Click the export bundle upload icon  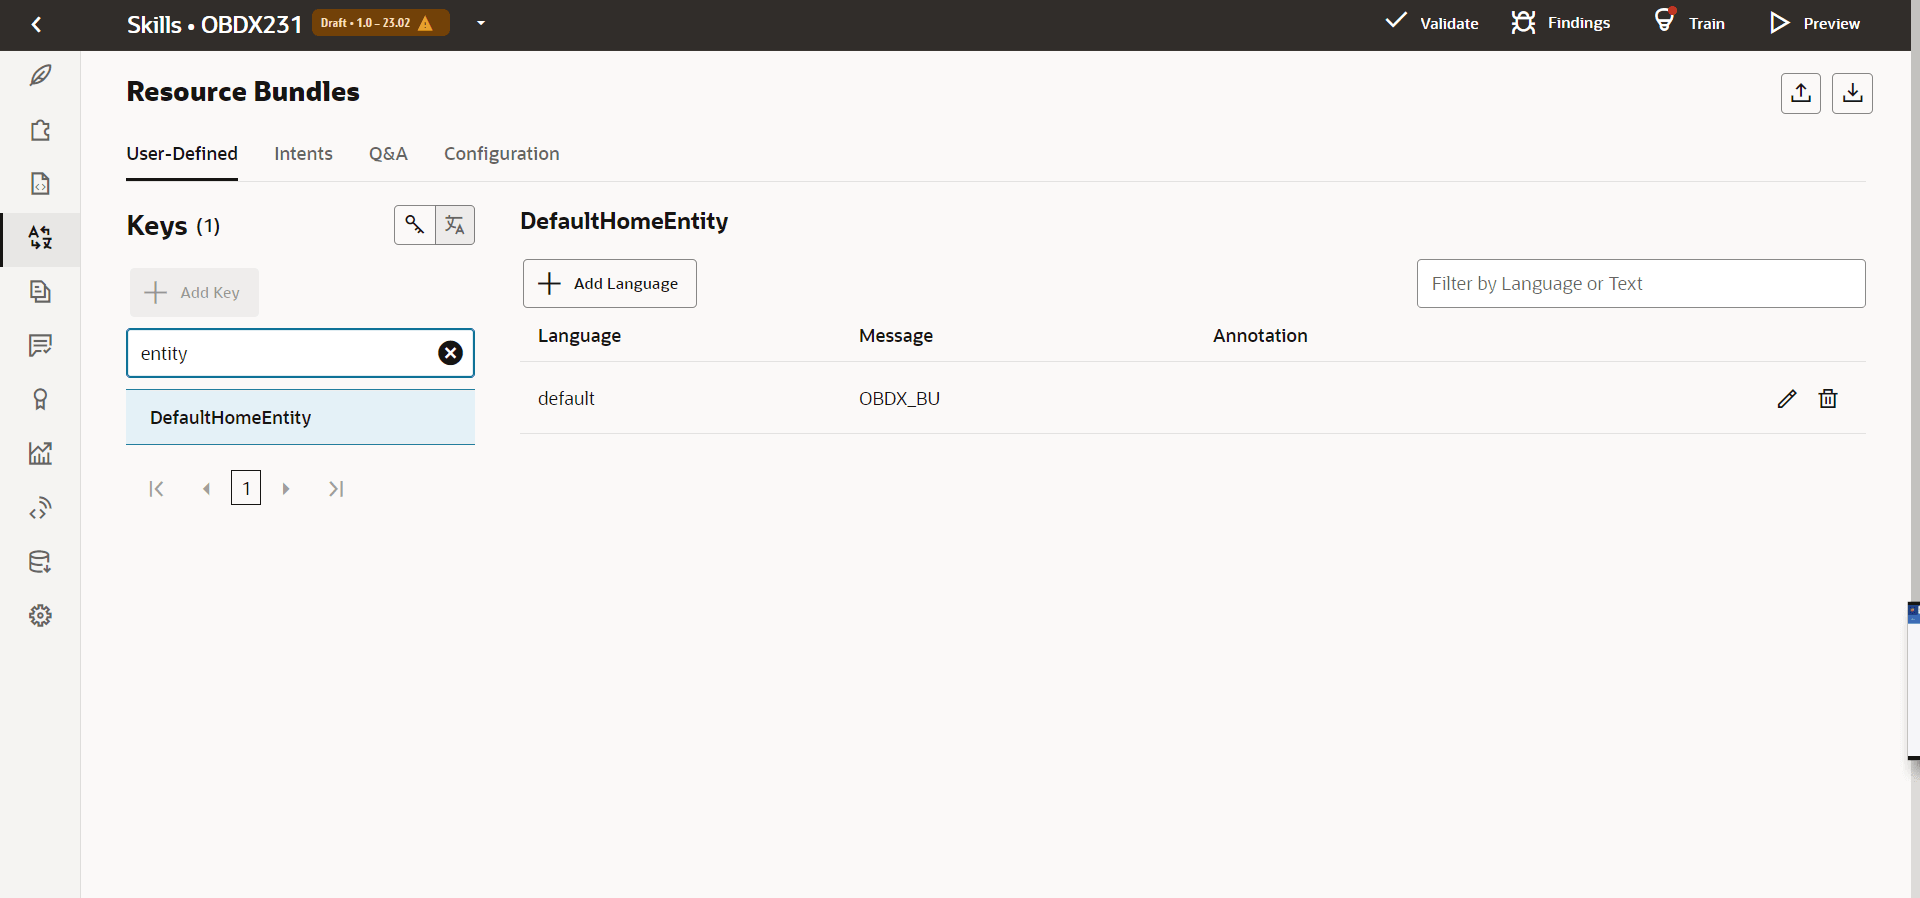[1801, 93]
